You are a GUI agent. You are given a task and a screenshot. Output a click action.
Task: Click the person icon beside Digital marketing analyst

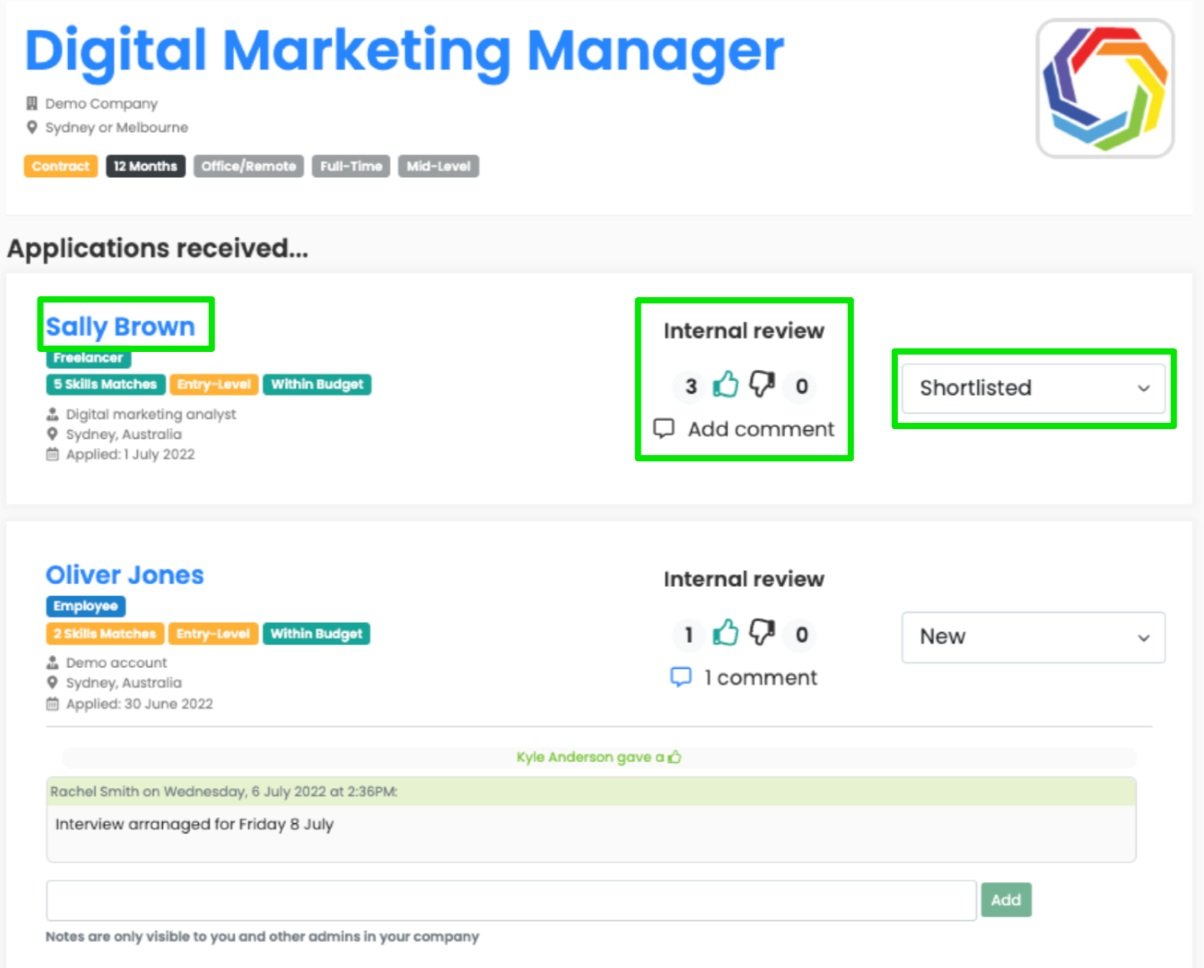[53, 414]
